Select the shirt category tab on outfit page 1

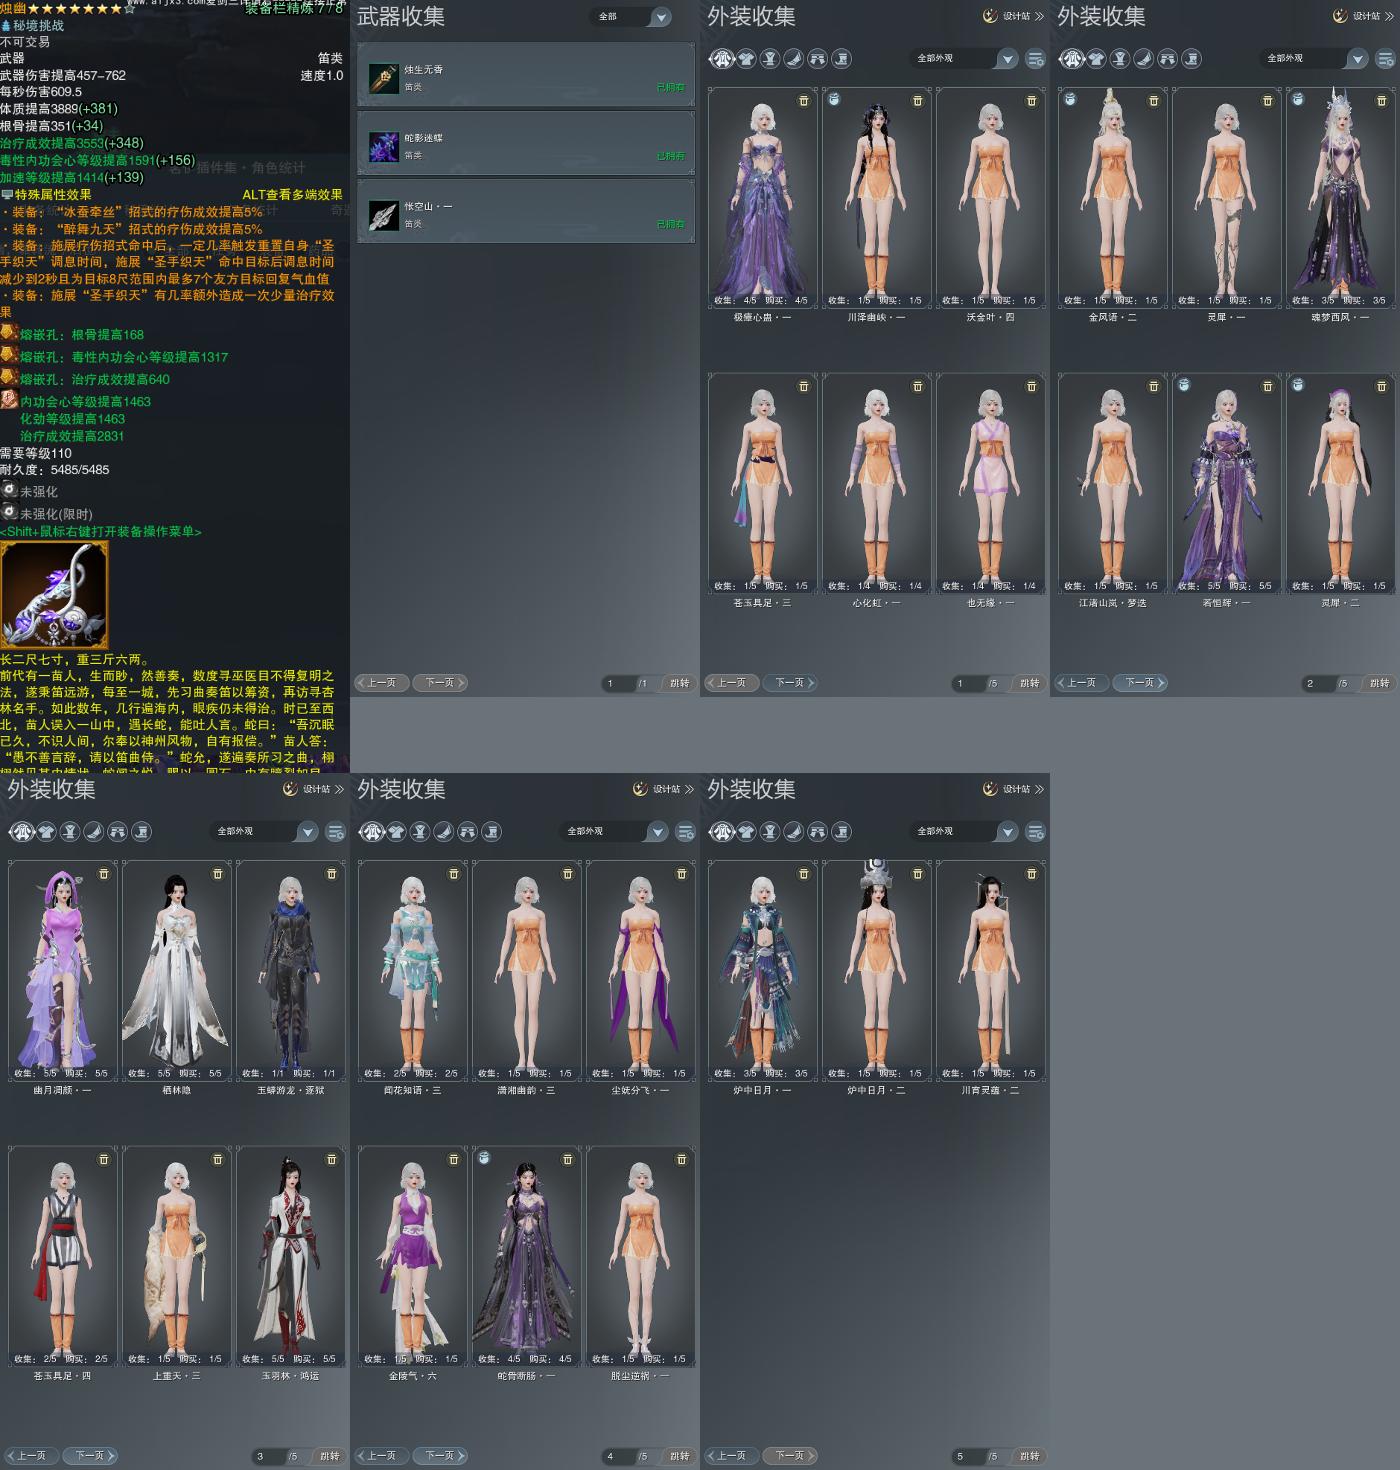[x=746, y=59]
